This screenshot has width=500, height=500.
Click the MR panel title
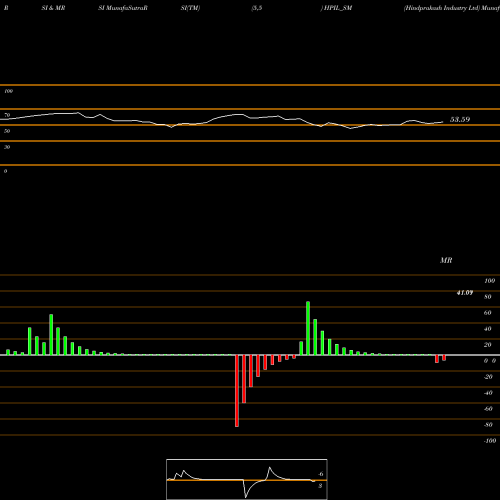446,260
